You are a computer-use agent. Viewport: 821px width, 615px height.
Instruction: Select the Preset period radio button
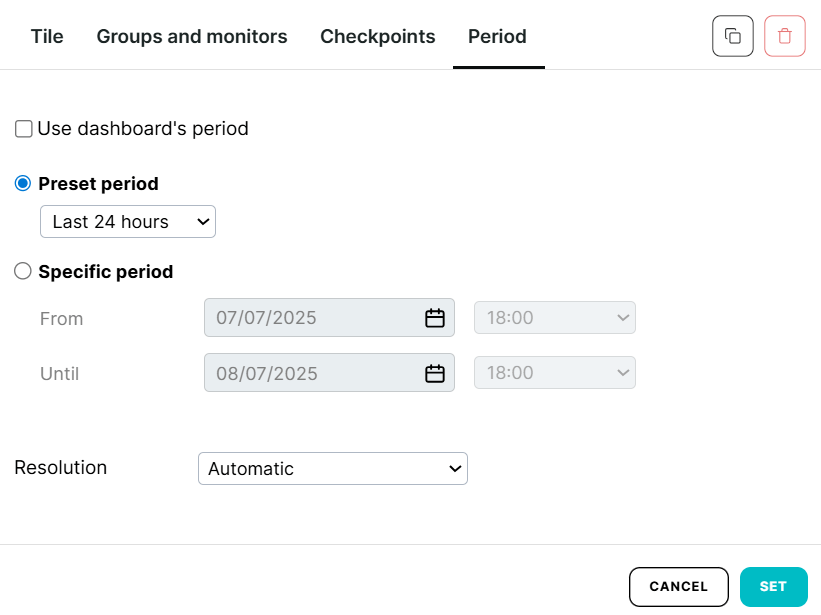(x=23, y=184)
